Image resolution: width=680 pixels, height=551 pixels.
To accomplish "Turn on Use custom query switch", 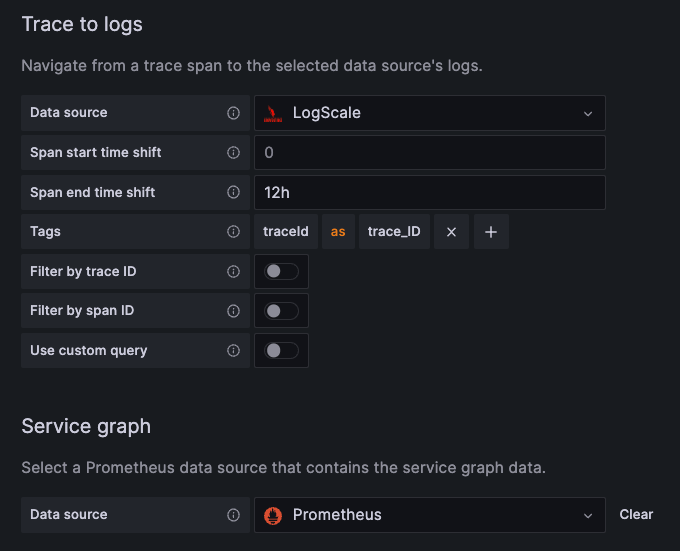I will 281,350.
